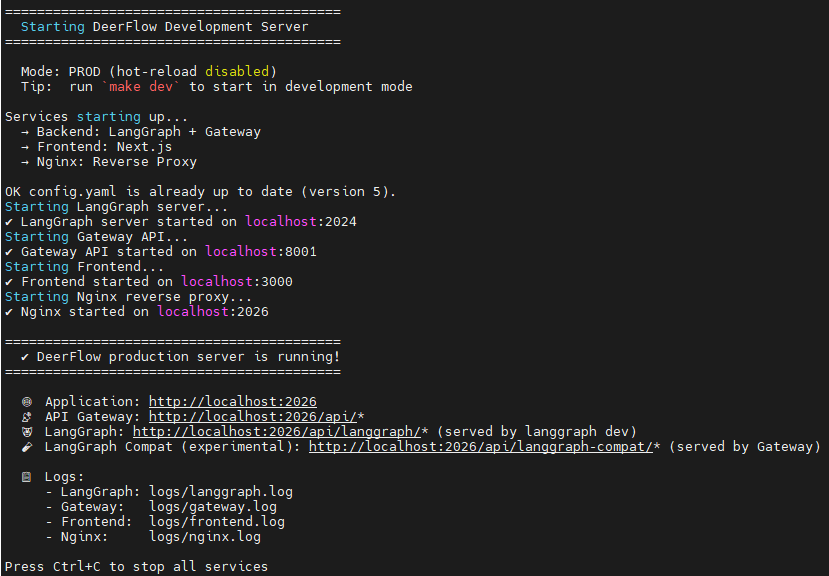
Task: Click 'Starting Gateway API...' line
Action: [x=96, y=236]
